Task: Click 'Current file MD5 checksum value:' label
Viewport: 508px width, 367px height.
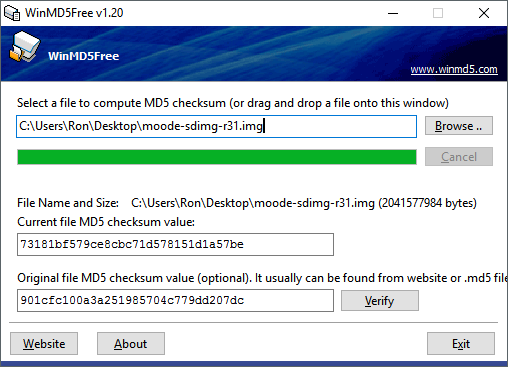Action: [106, 222]
